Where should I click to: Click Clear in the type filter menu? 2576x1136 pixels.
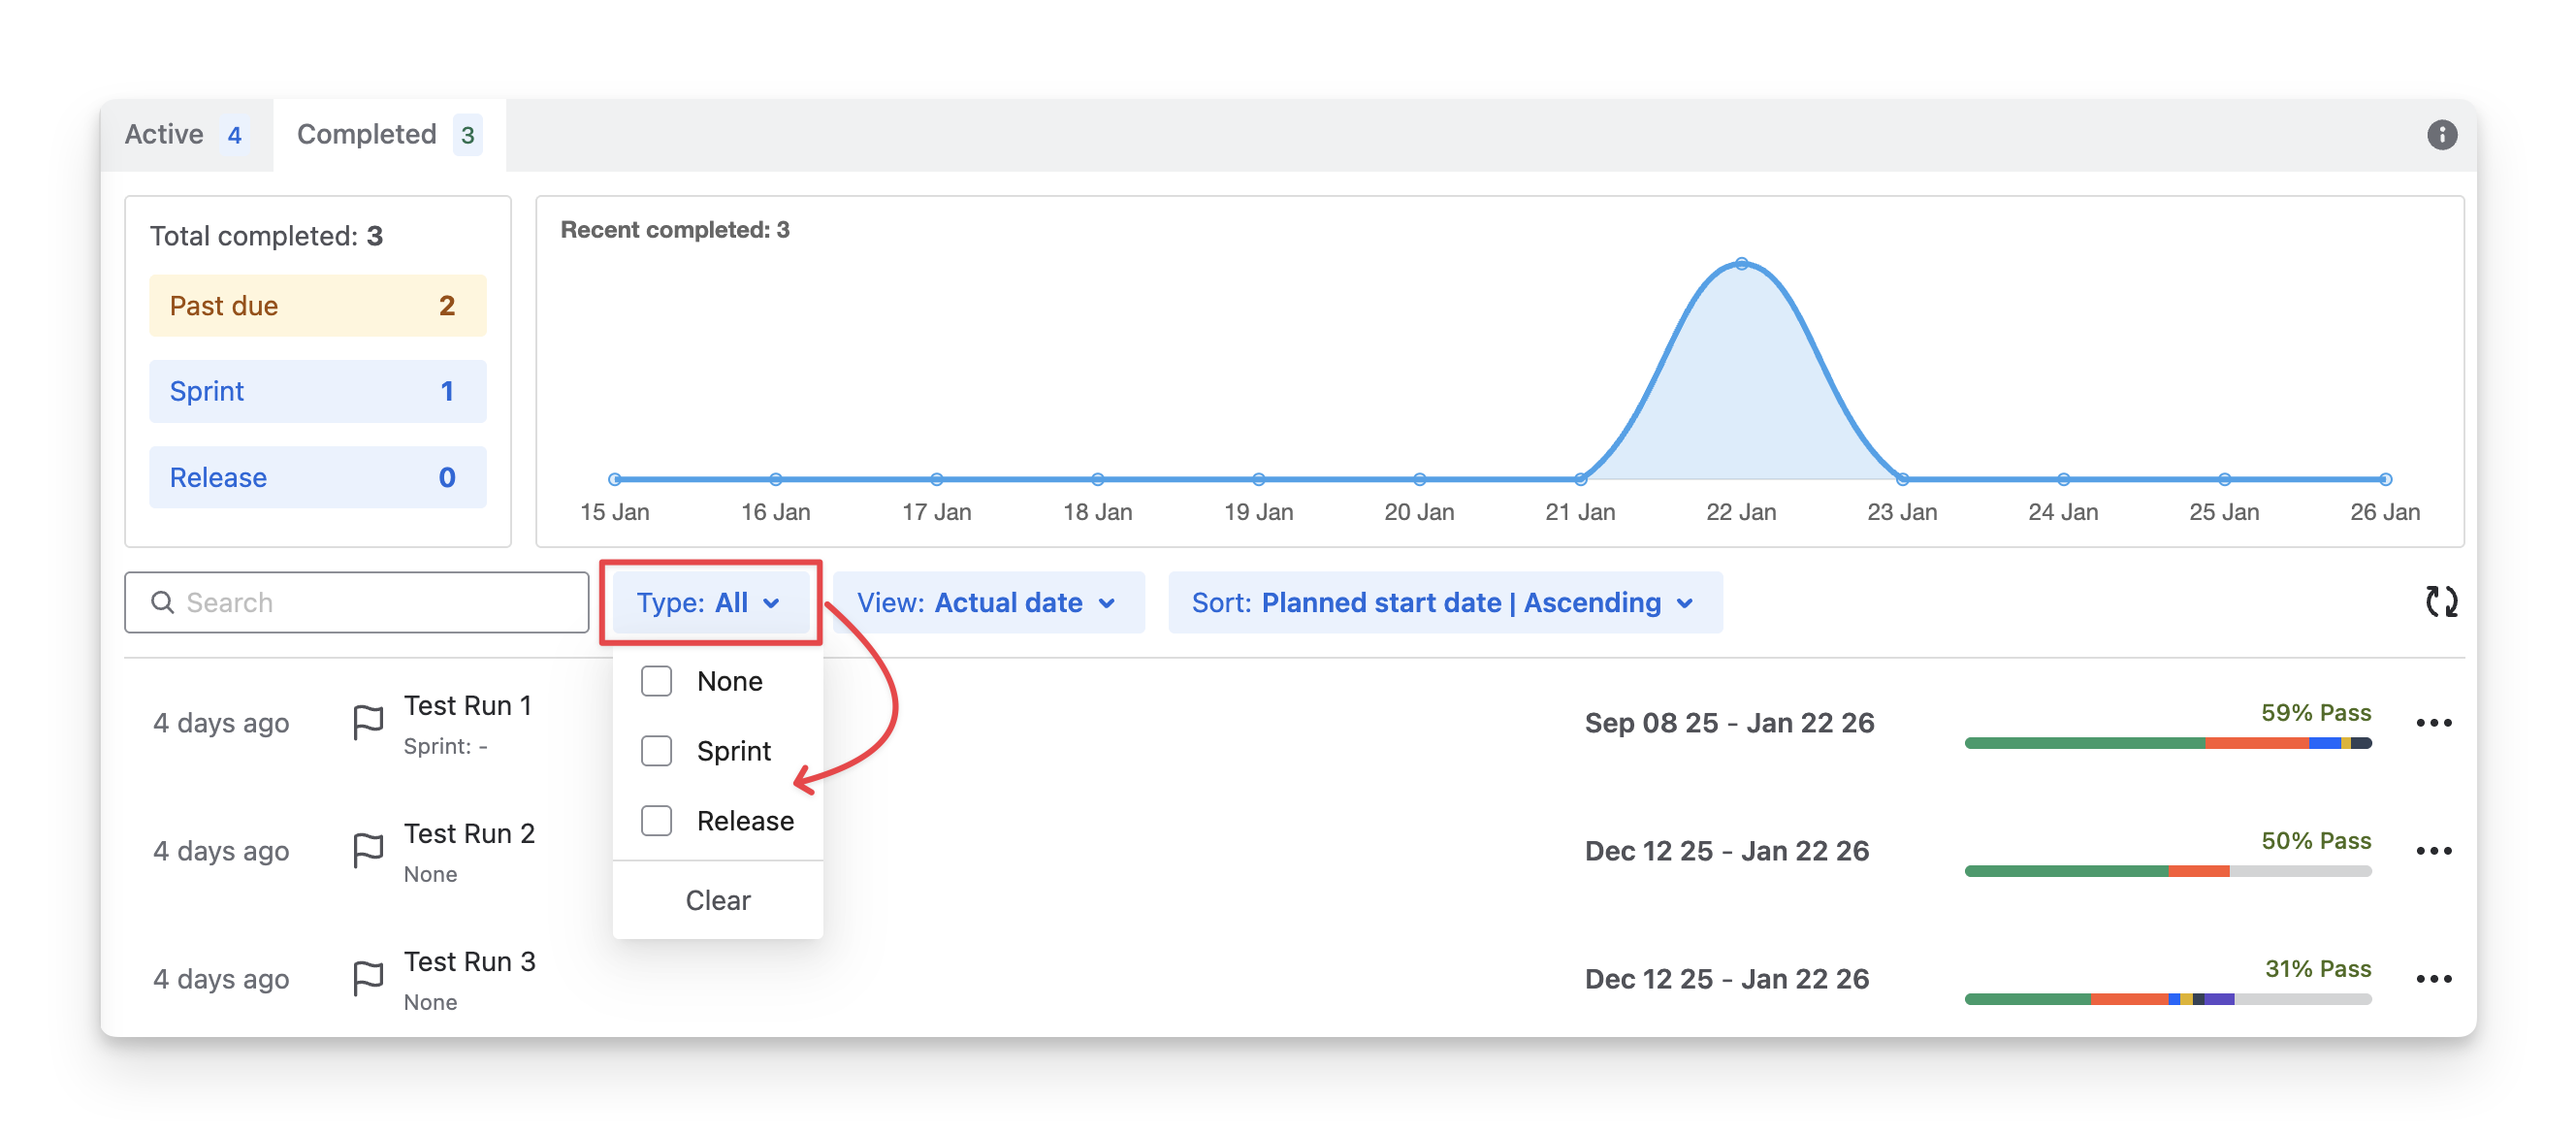(717, 900)
